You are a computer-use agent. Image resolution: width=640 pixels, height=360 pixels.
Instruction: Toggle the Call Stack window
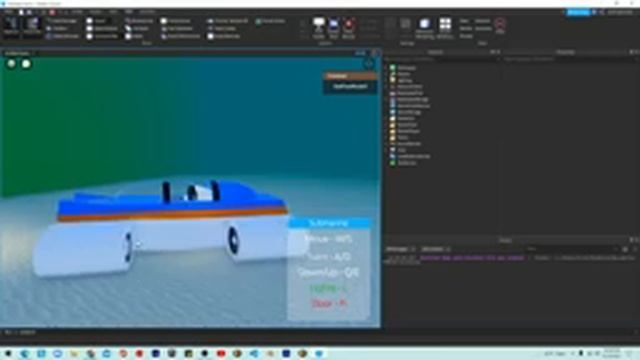(x=137, y=29)
